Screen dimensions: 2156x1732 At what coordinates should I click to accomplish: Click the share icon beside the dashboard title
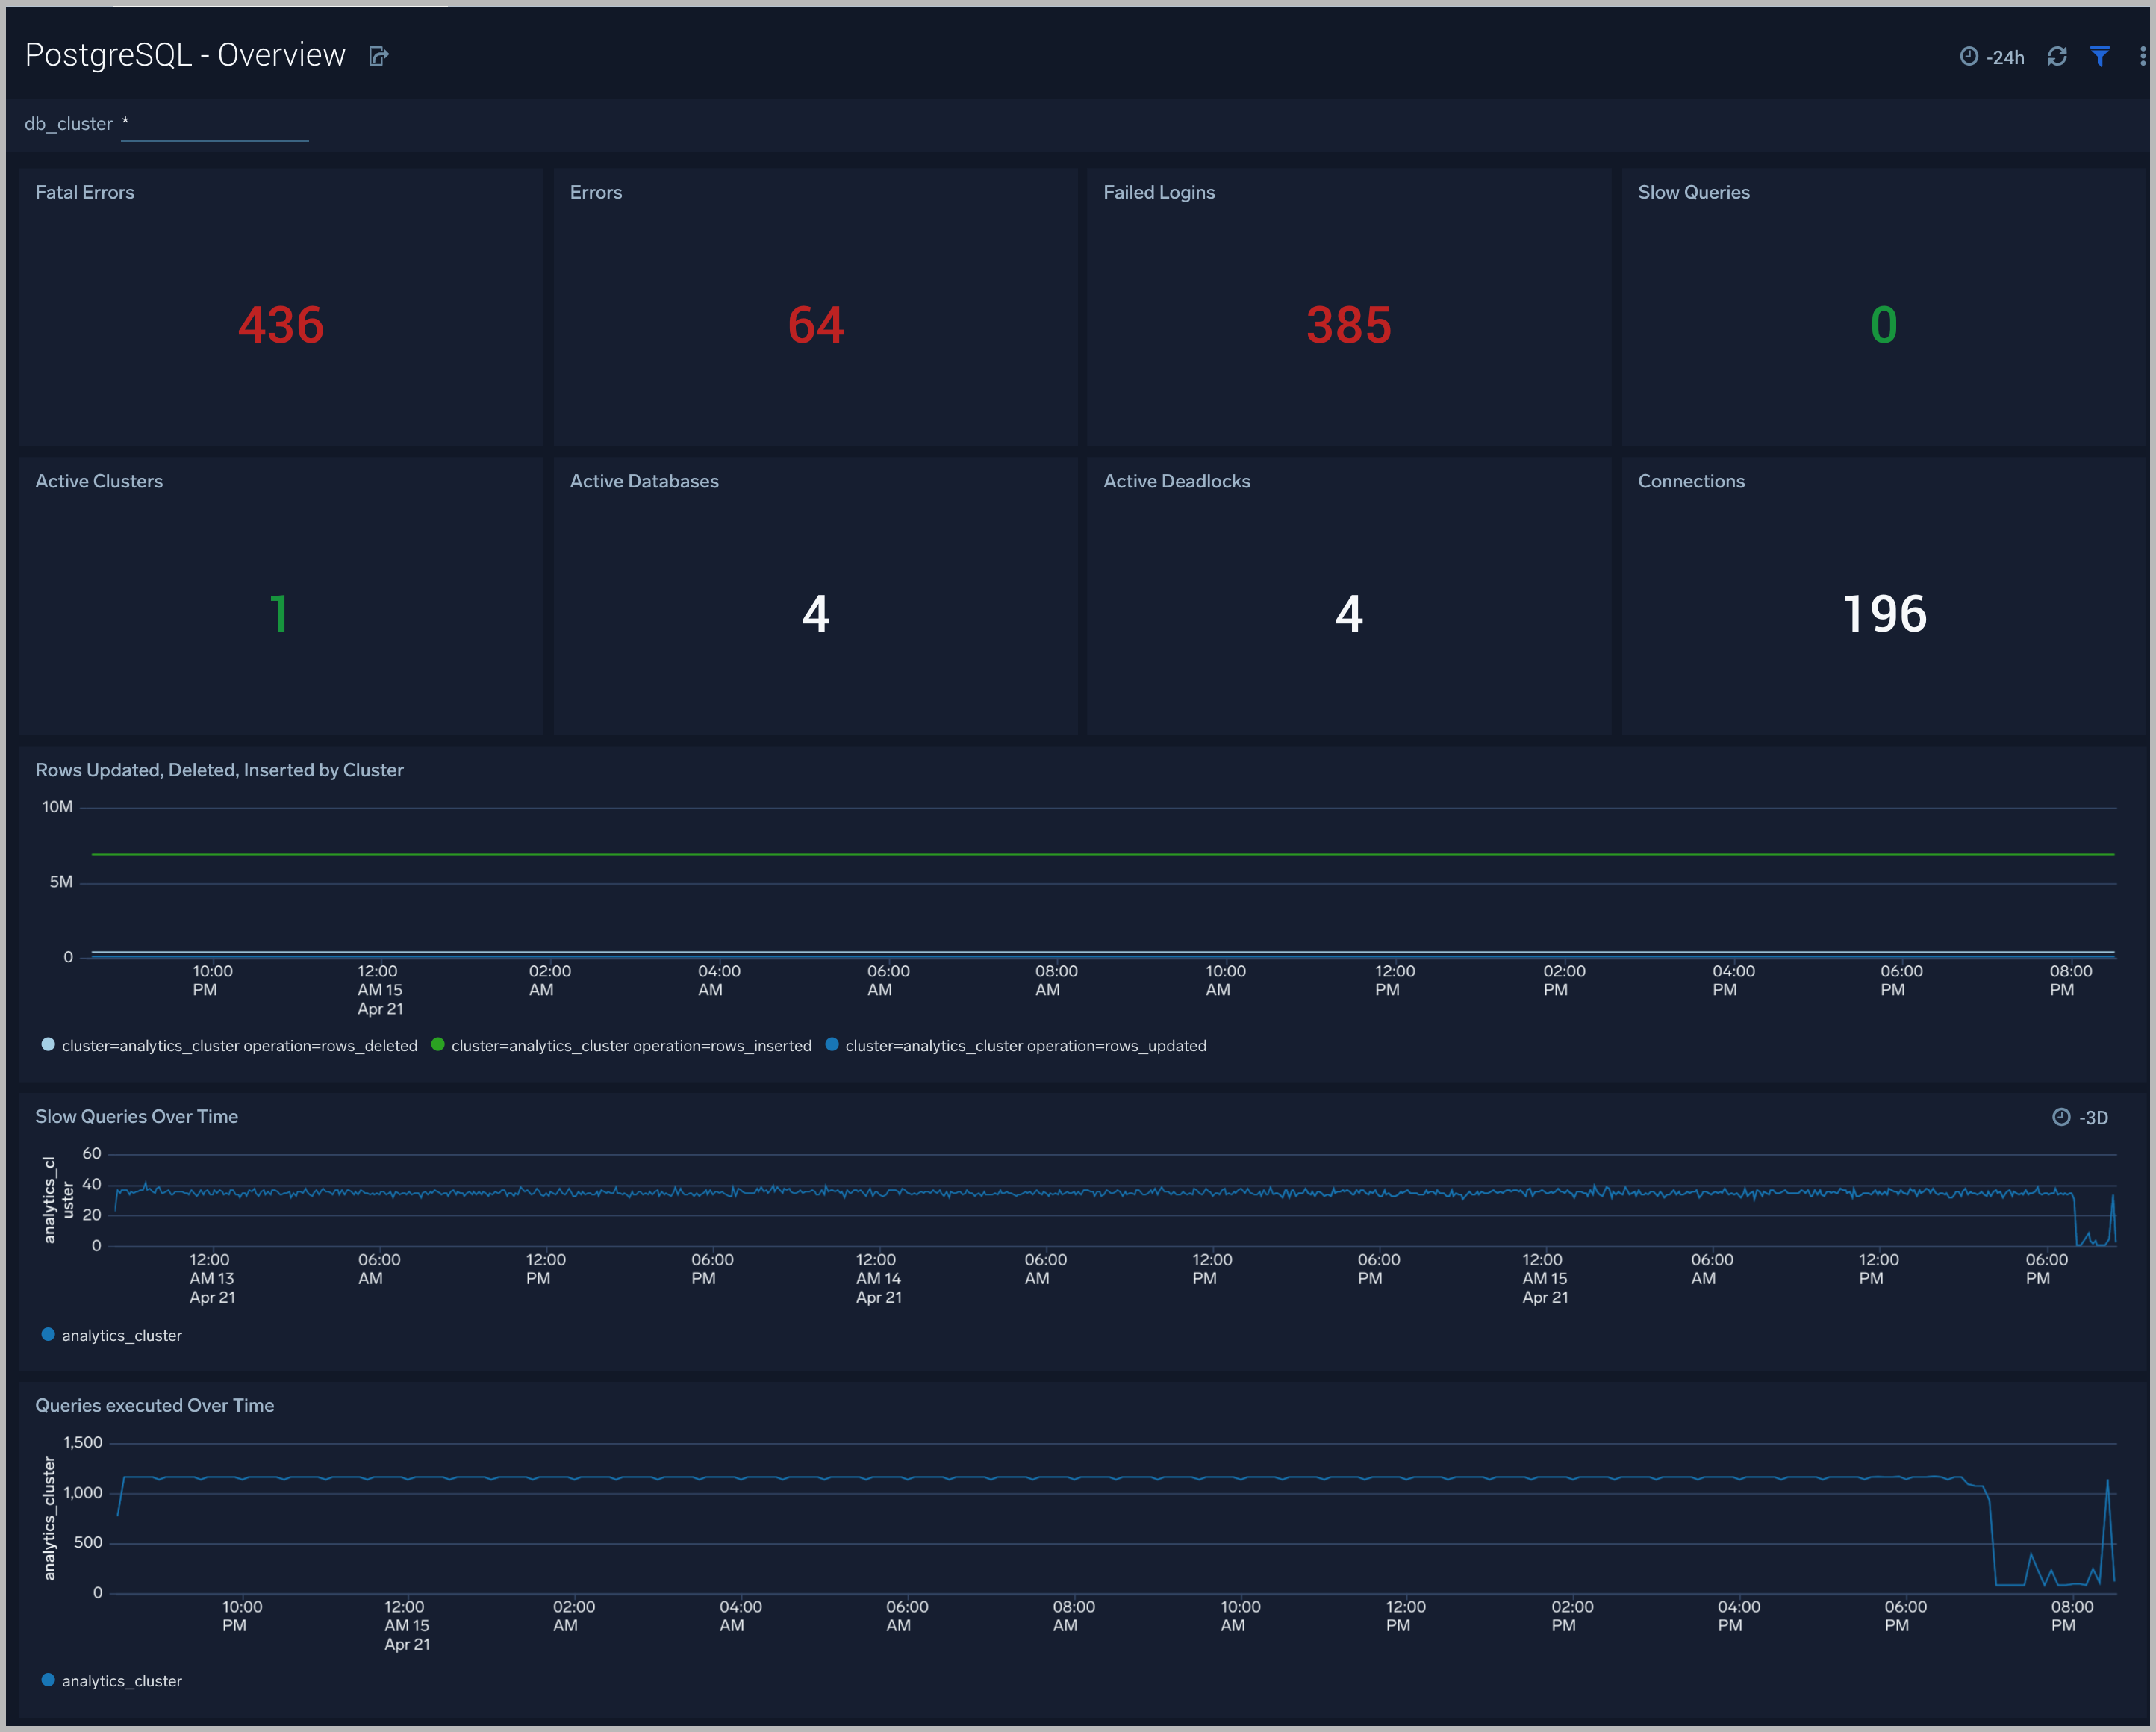tap(378, 56)
